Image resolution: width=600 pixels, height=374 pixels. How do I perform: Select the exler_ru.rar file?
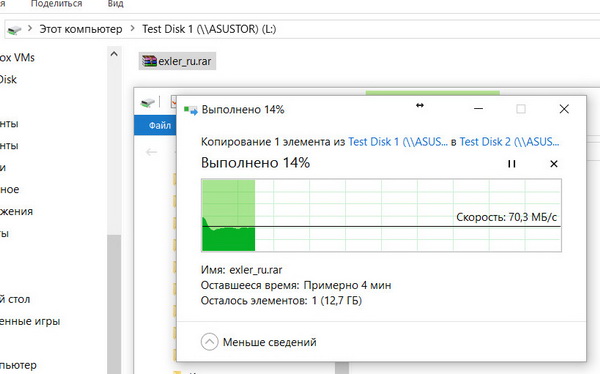pos(177,61)
